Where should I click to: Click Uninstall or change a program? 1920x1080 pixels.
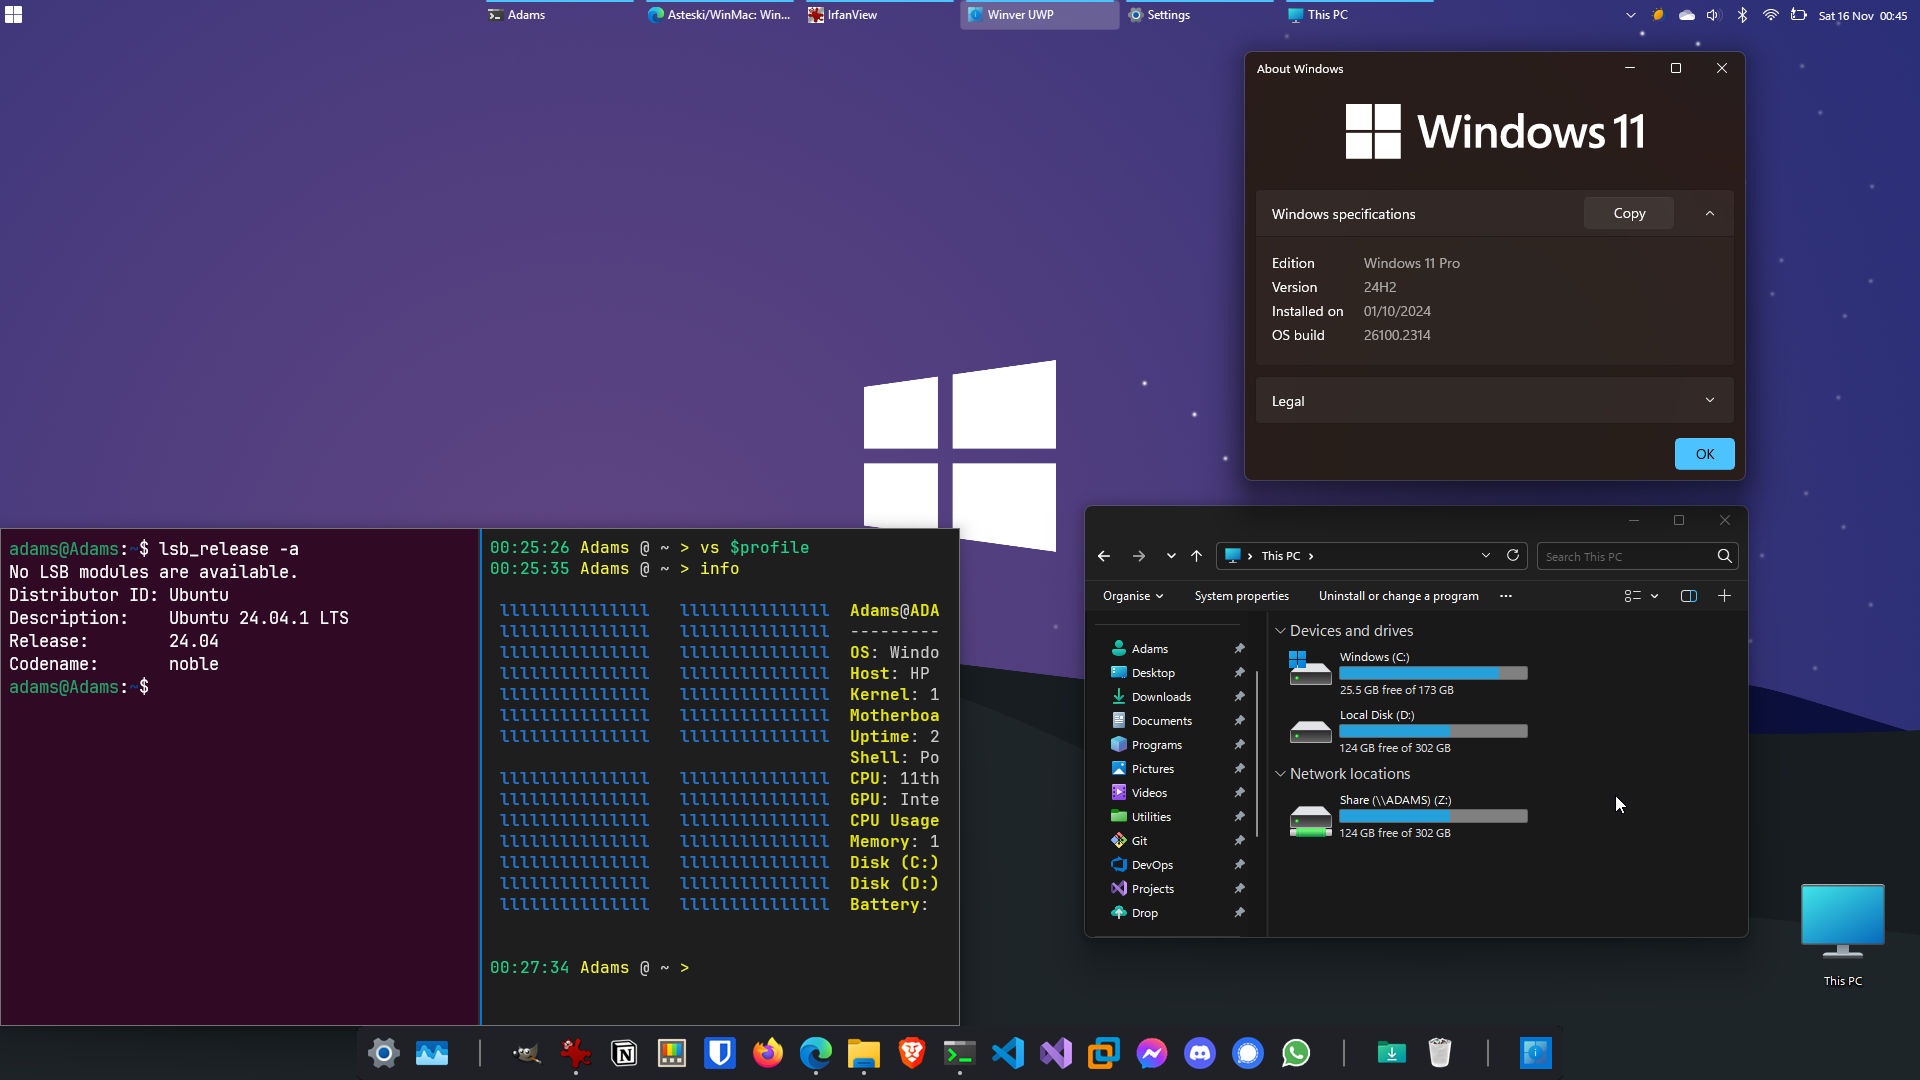click(x=1399, y=596)
